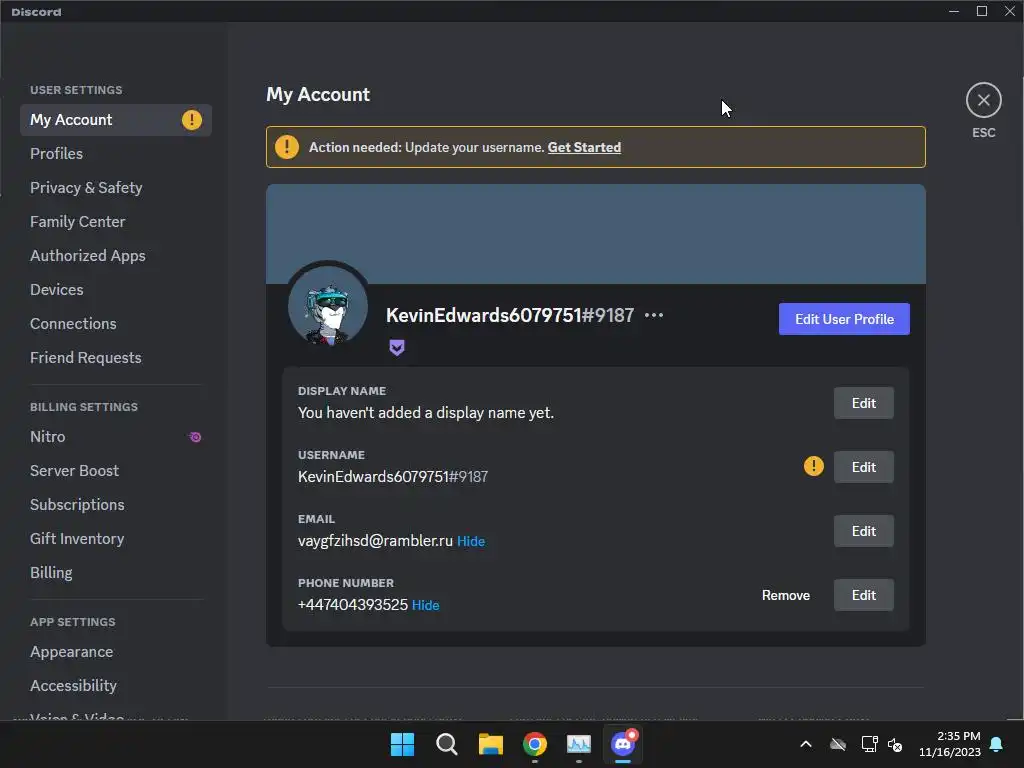1024x768 pixels.
Task: Open Server Boost settings
Action: pyautogui.click(x=116, y=471)
